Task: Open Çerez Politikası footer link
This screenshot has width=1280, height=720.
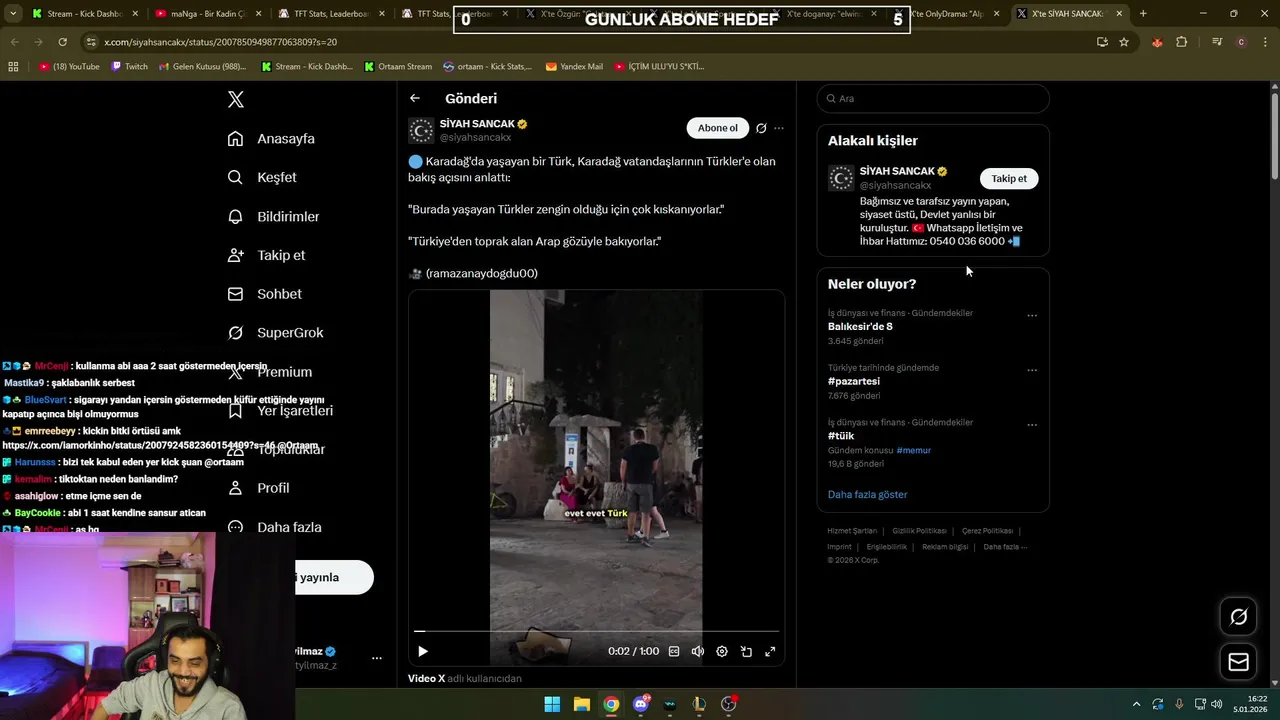Action: [987, 531]
